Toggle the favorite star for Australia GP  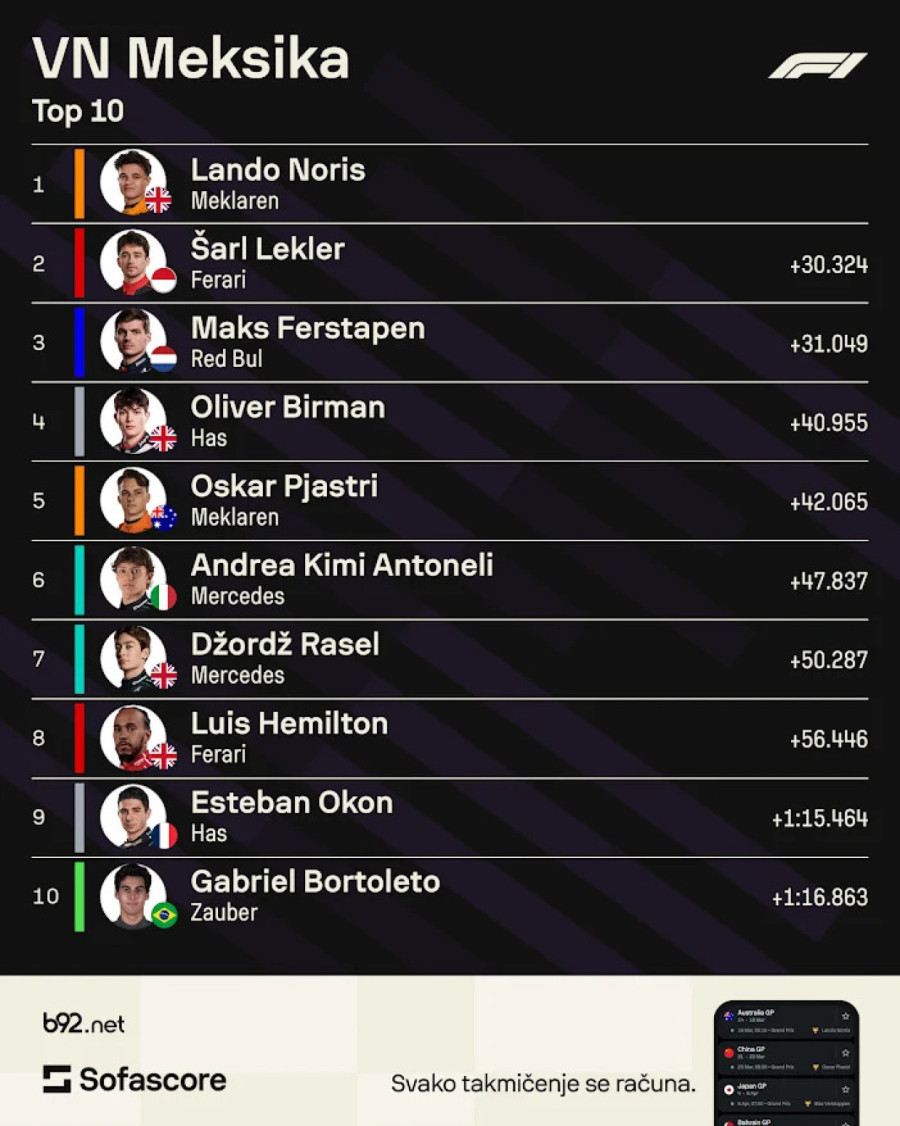(845, 1016)
